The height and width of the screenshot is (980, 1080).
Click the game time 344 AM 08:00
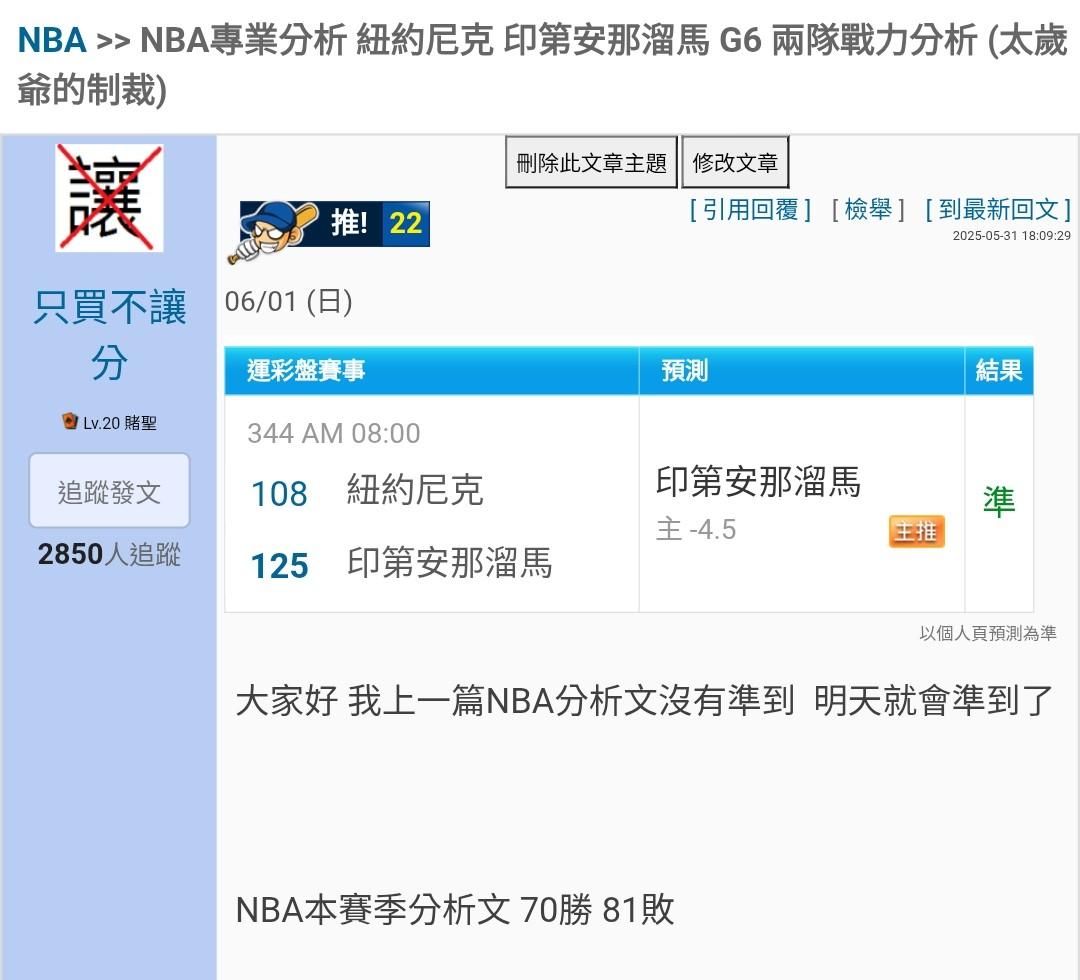click(x=334, y=433)
